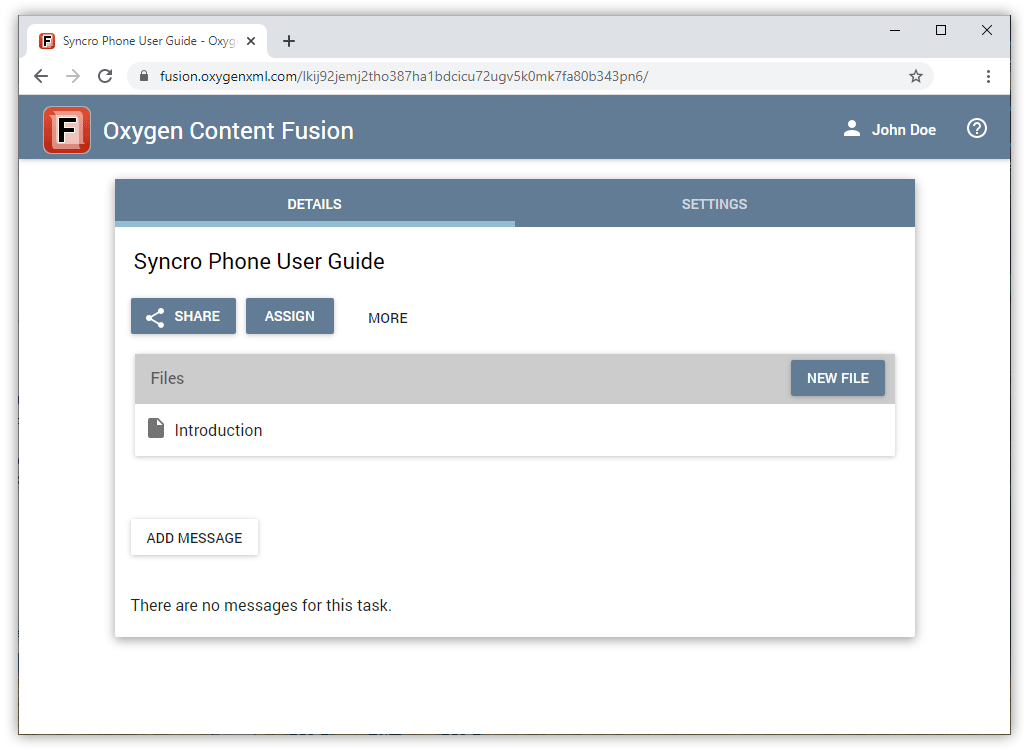Click the Assign button

(290, 316)
